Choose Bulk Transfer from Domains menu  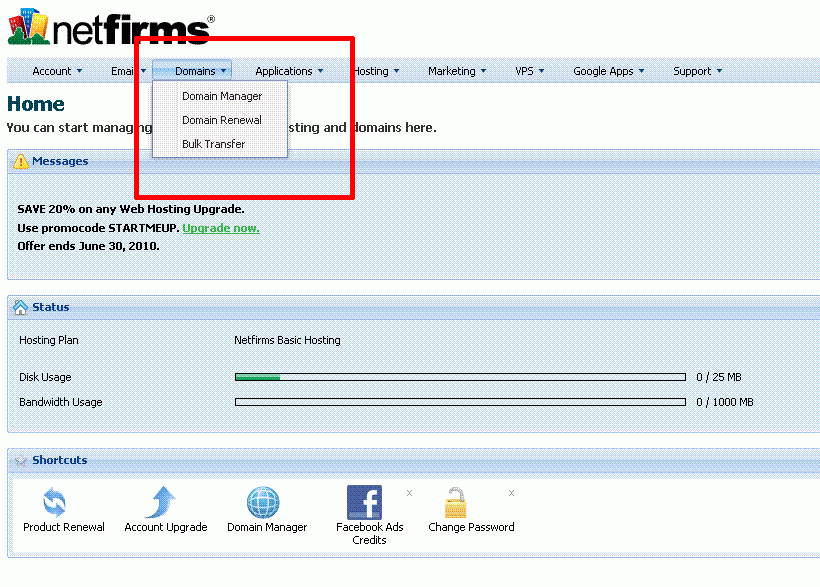[213, 144]
